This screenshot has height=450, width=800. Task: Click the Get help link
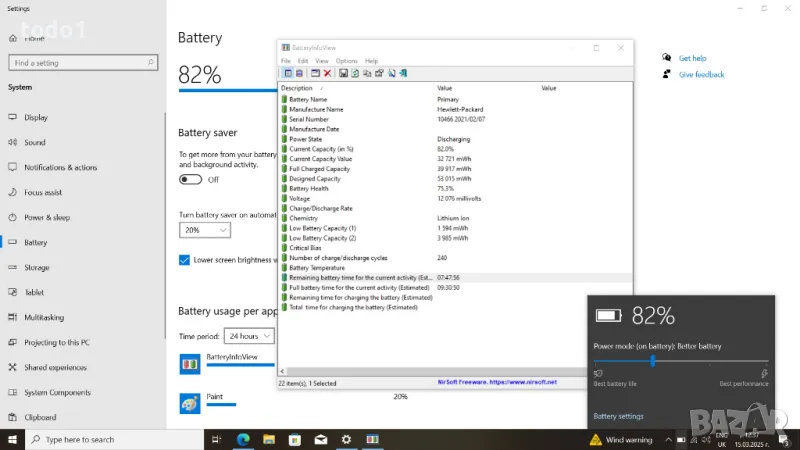point(692,58)
